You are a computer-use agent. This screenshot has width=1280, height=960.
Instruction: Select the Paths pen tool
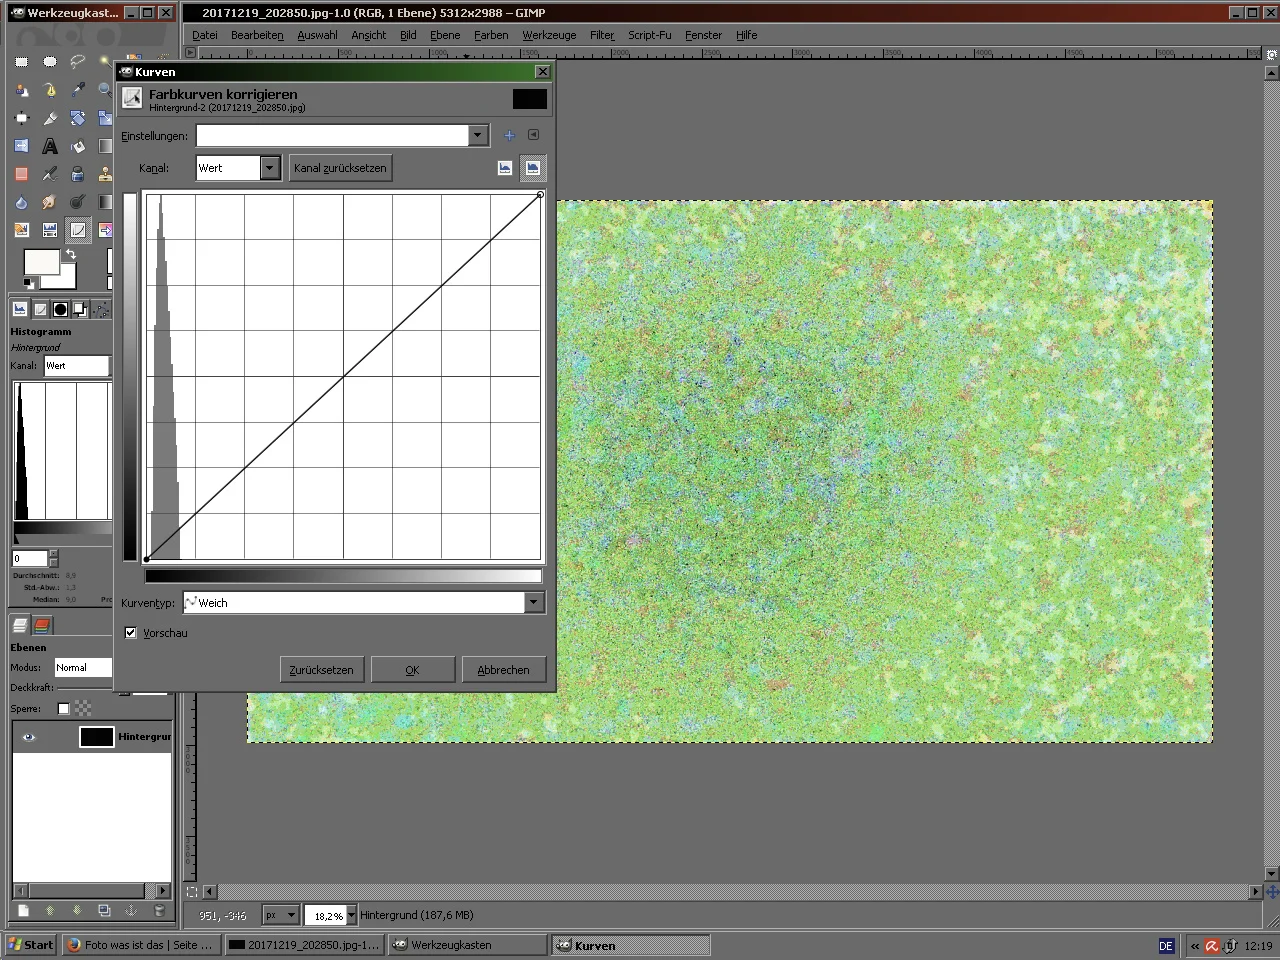click(50, 90)
